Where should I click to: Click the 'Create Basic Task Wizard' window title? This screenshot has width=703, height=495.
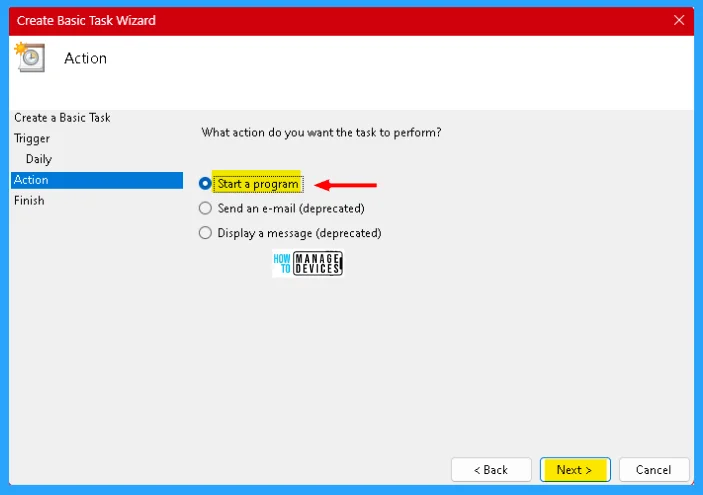coord(86,21)
